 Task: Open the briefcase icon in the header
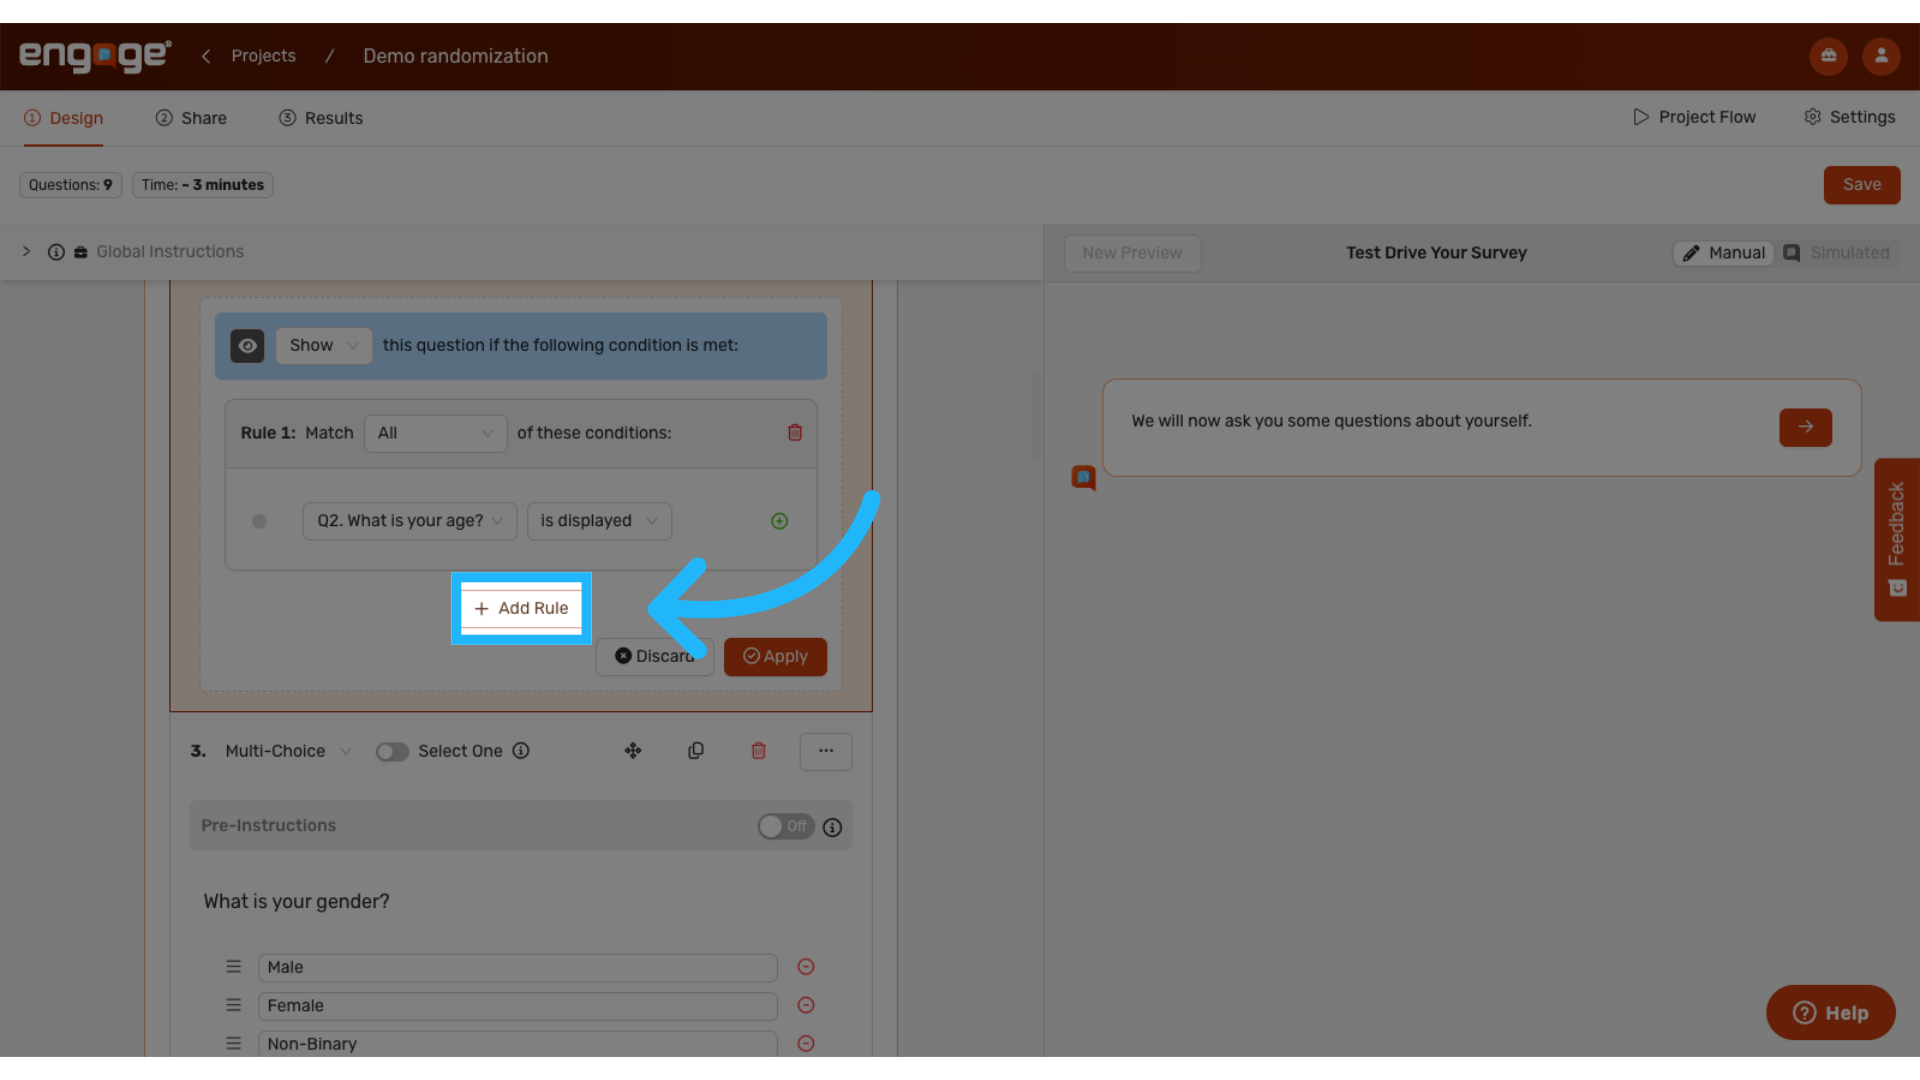tap(1828, 56)
